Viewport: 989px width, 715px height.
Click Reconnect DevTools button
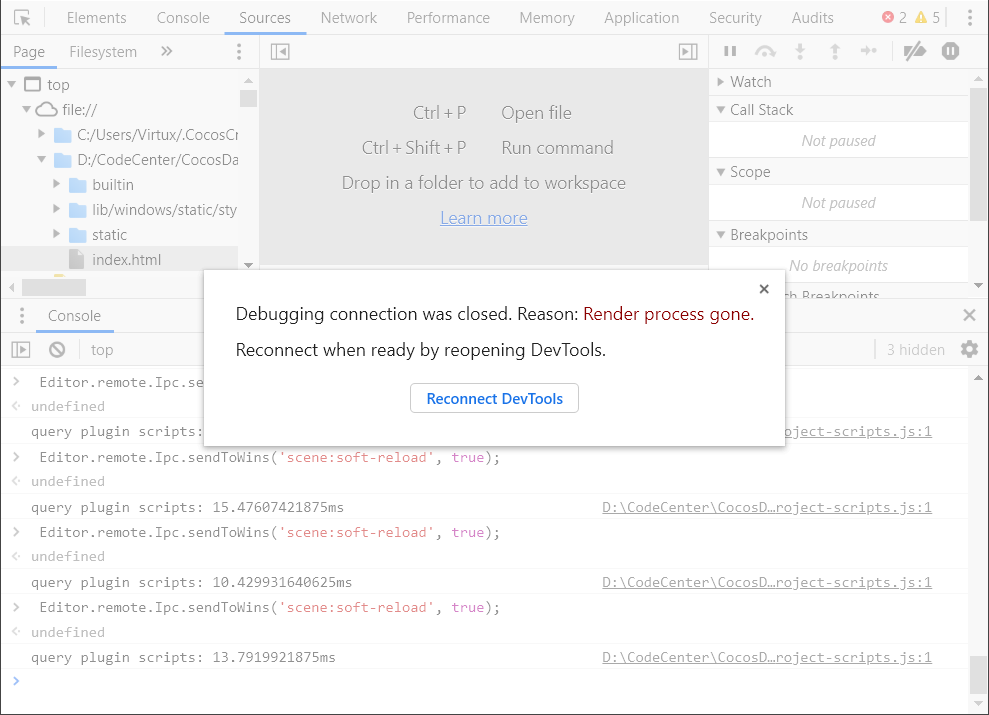(x=494, y=398)
